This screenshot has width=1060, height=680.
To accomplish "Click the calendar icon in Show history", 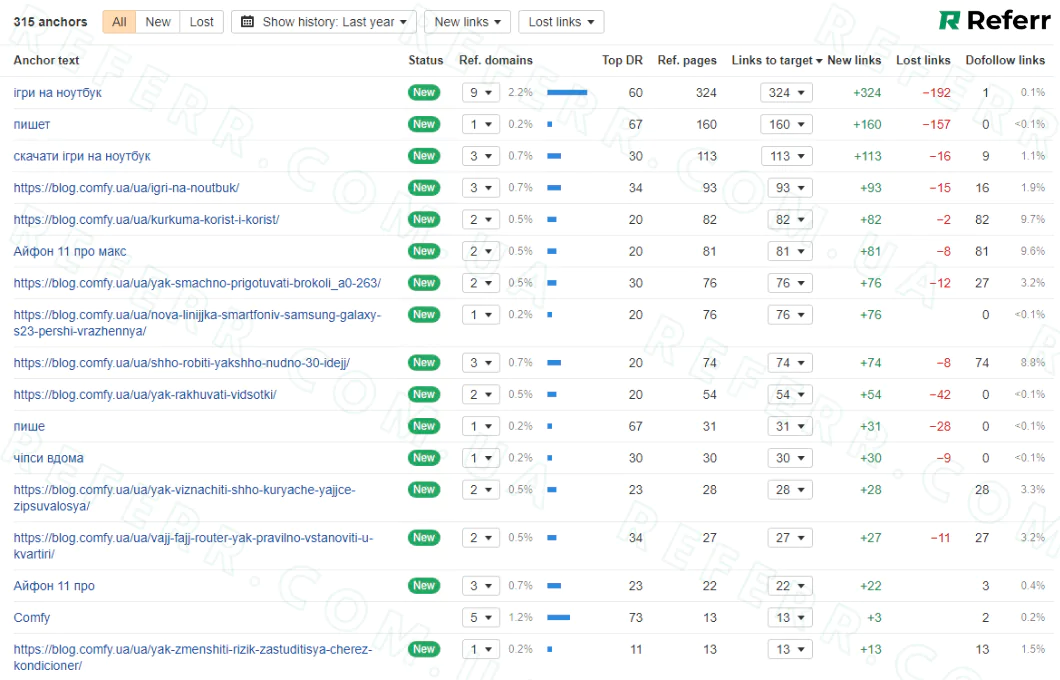I will coord(248,22).
